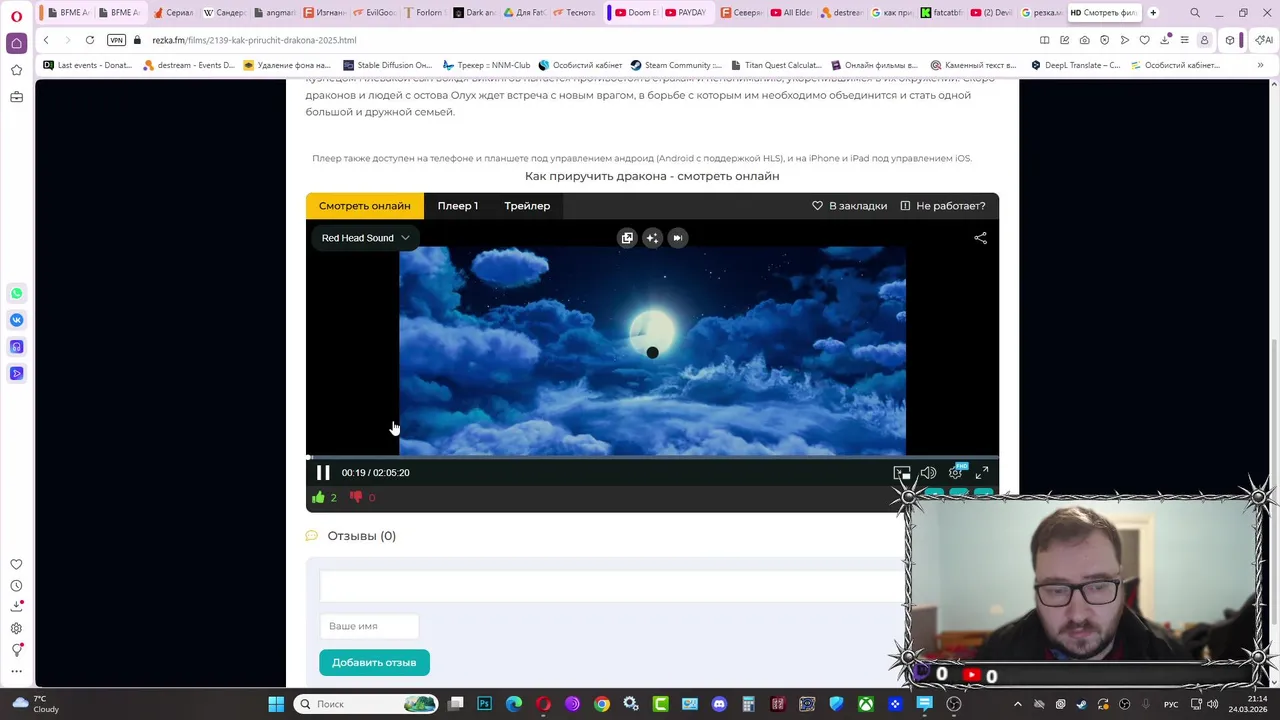Viewport: 1280px width, 720px height.
Task: Click the copy/overlay icon above the video
Action: [x=627, y=238]
